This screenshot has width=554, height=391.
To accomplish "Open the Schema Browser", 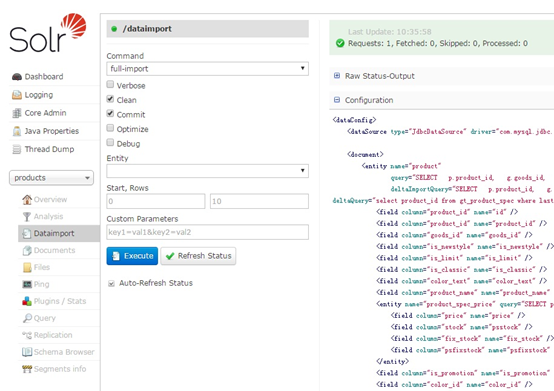I will click(64, 352).
